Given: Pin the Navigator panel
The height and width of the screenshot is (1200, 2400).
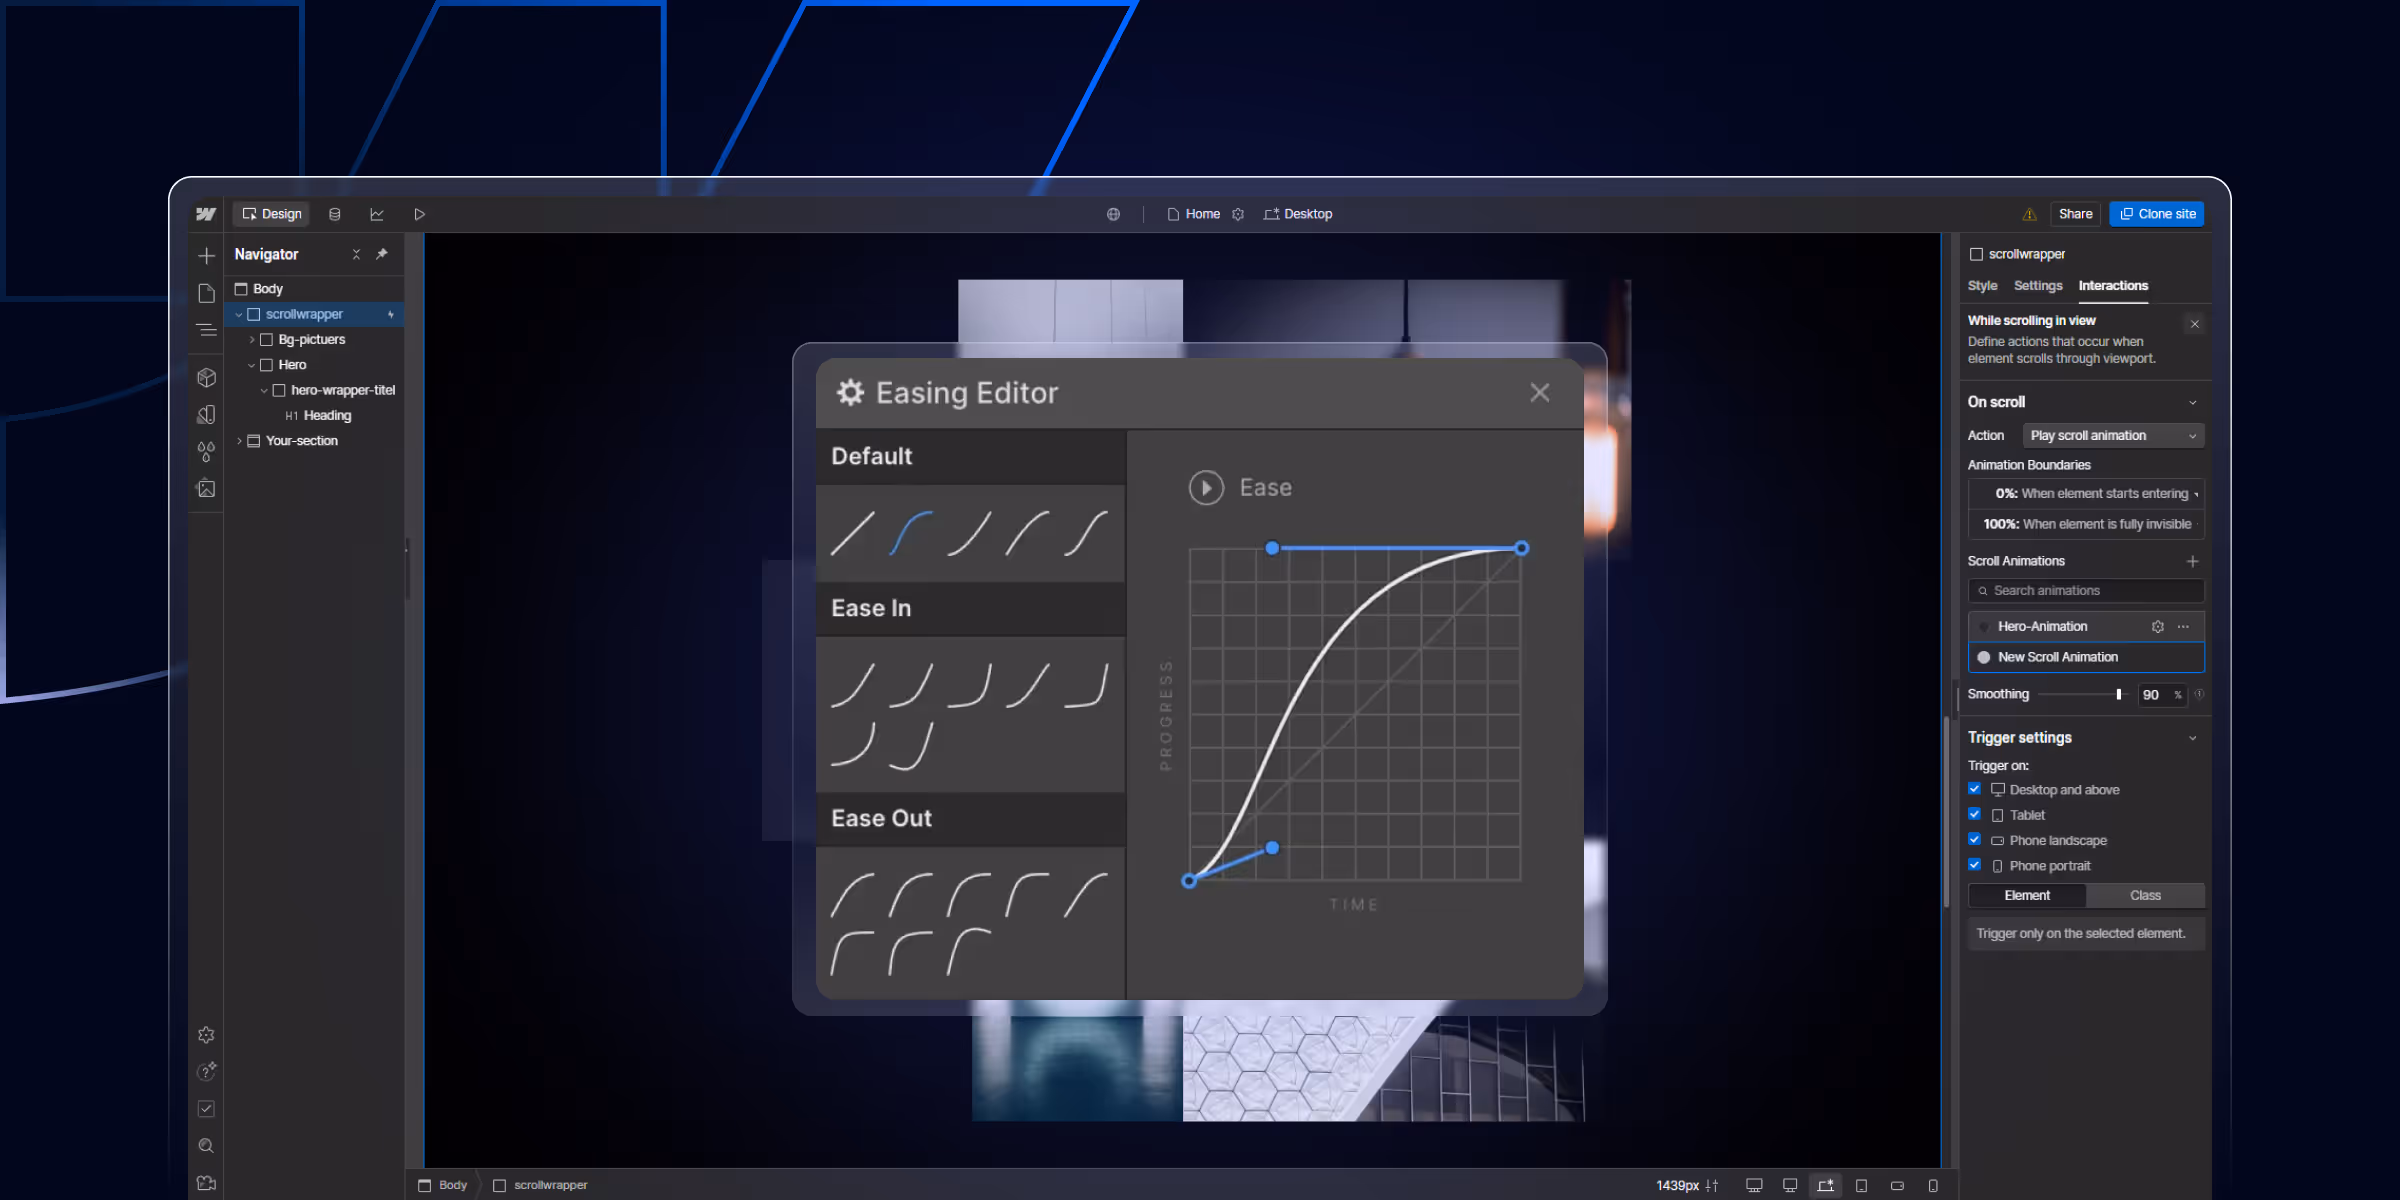Looking at the screenshot, I should (382, 254).
